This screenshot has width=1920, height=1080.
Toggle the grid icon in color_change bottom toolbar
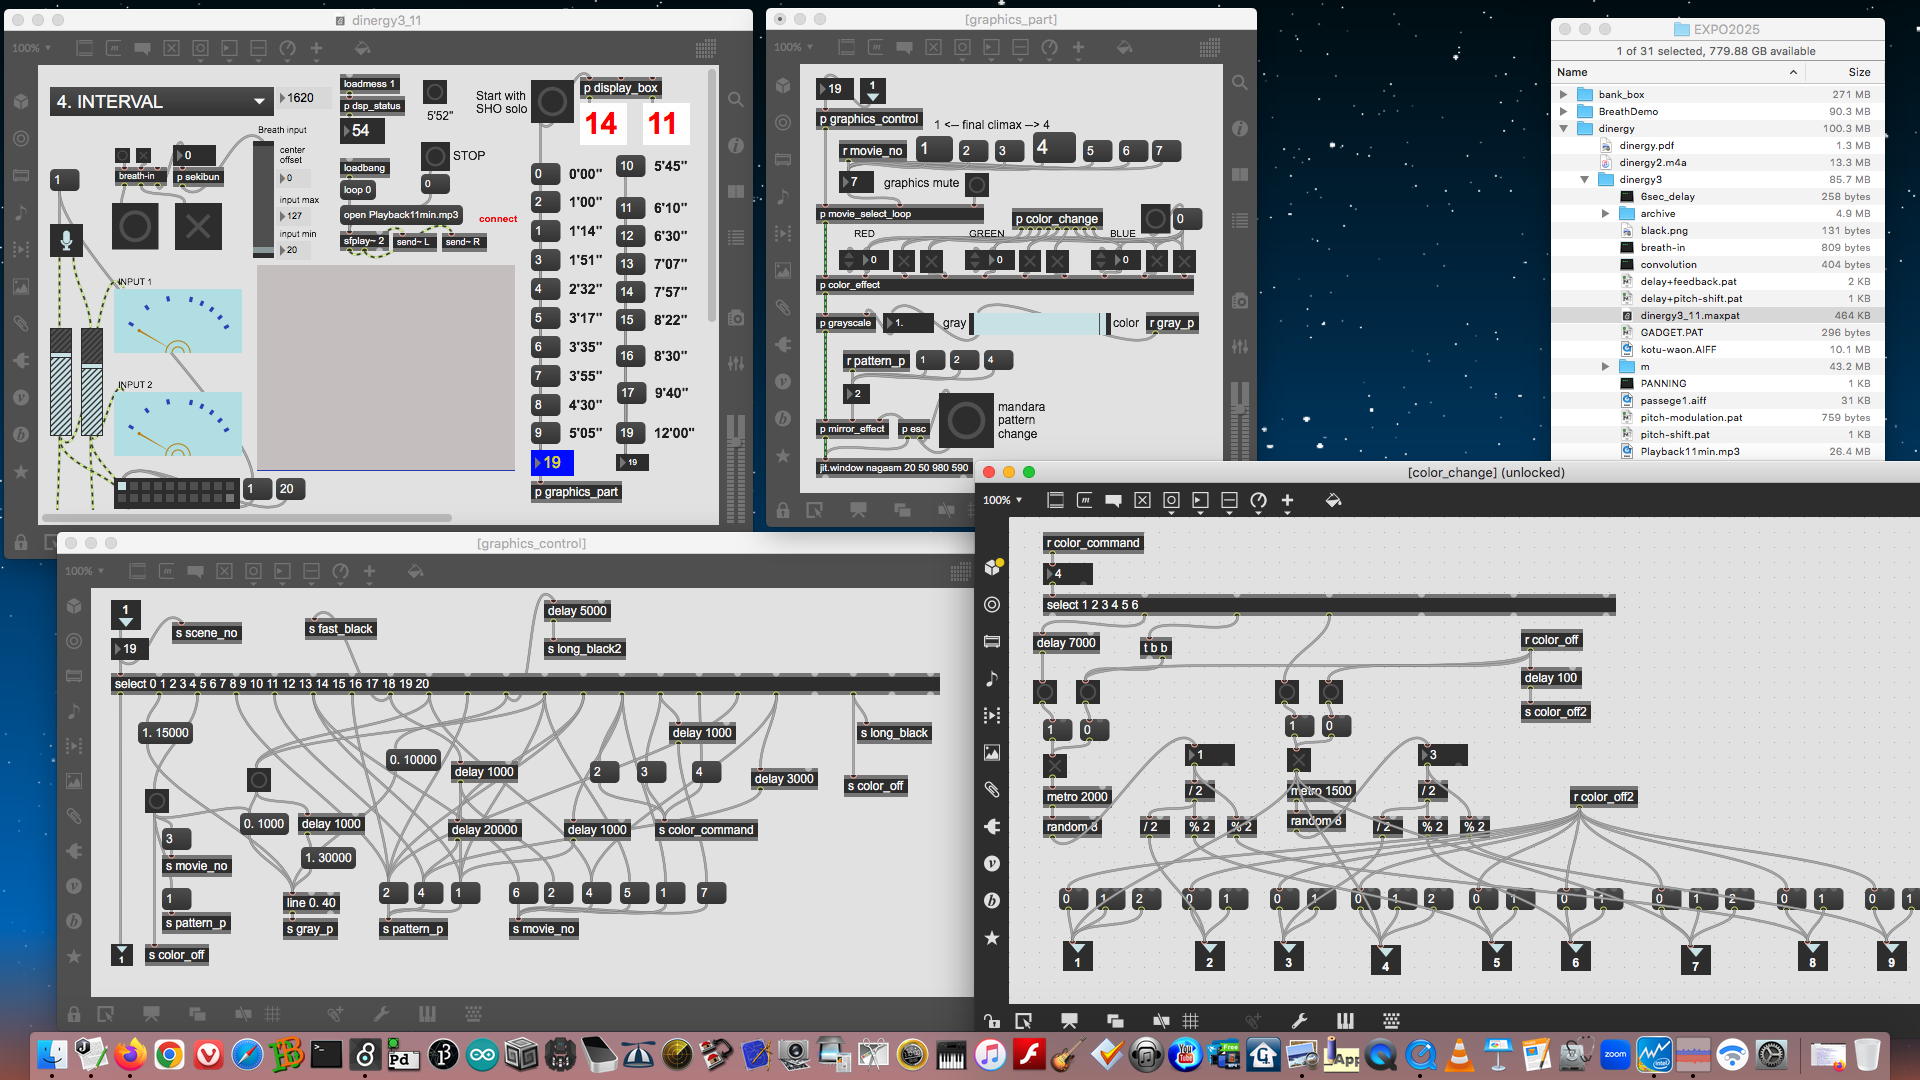1190,1021
